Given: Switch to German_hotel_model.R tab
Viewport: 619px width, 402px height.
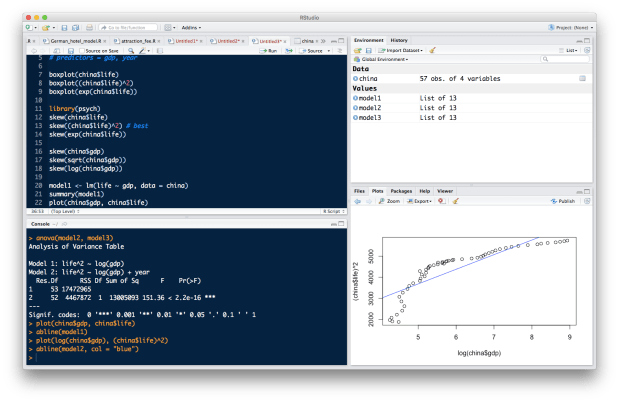Looking at the screenshot, I should coord(75,41).
